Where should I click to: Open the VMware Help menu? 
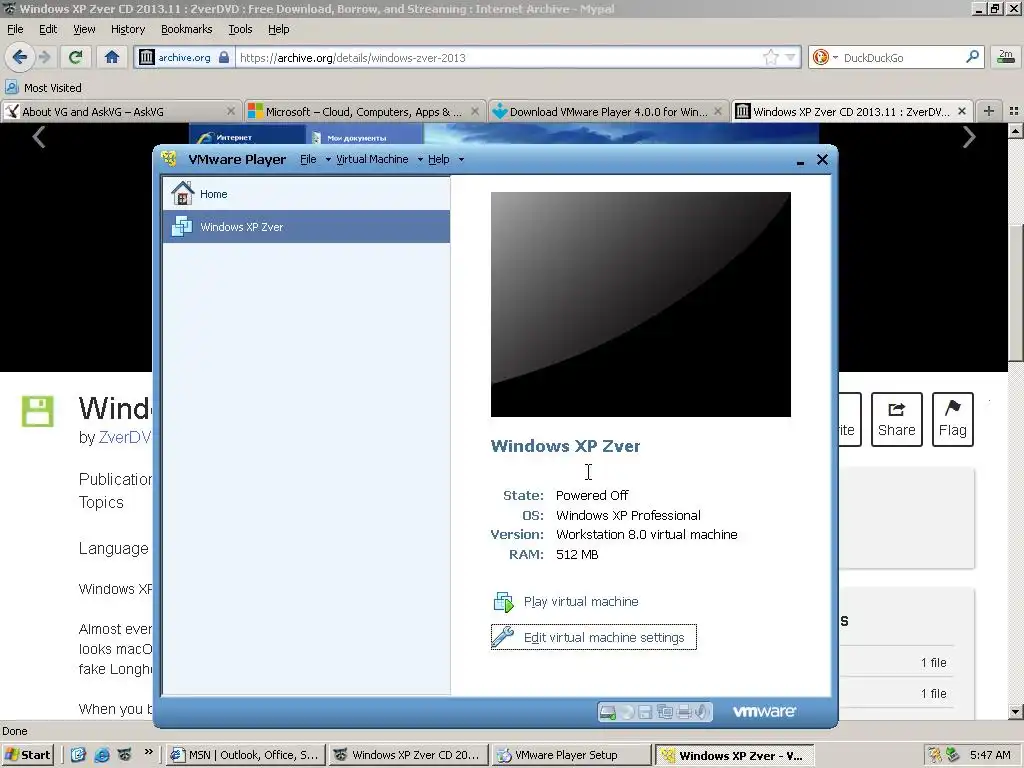point(438,159)
